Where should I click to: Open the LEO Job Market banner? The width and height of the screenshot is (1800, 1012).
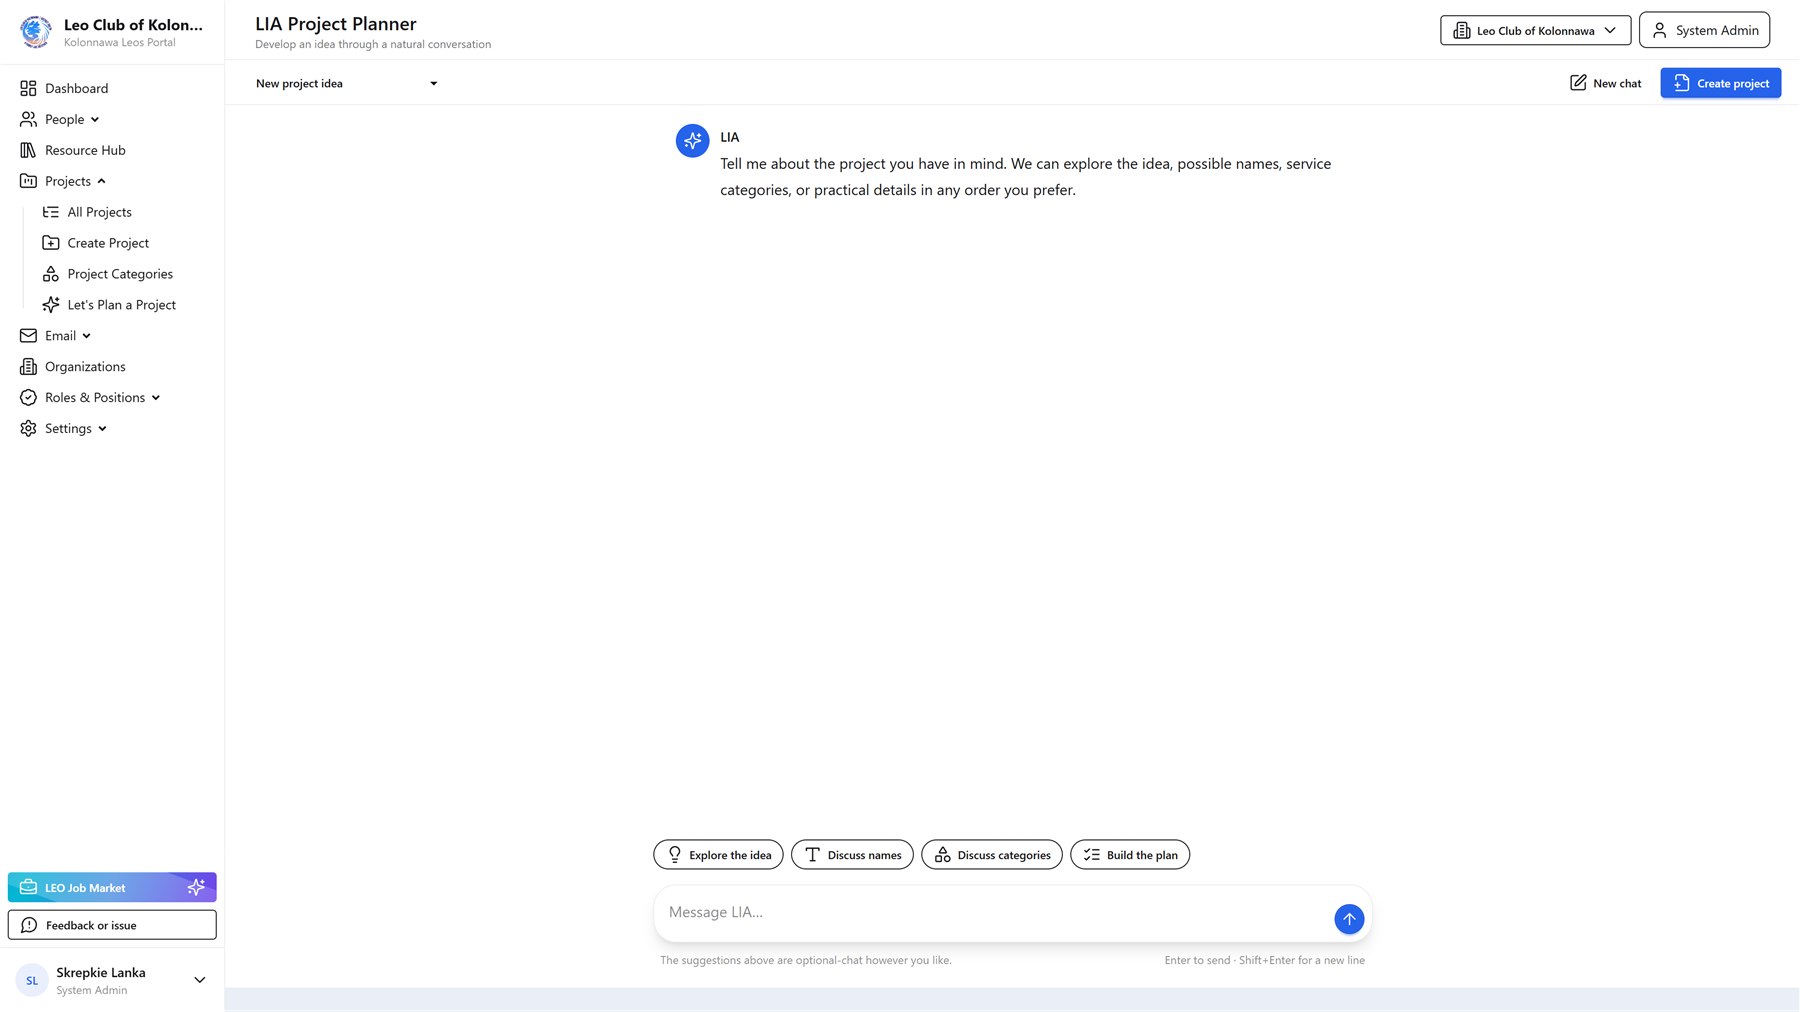pyautogui.click(x=112, y=888)
